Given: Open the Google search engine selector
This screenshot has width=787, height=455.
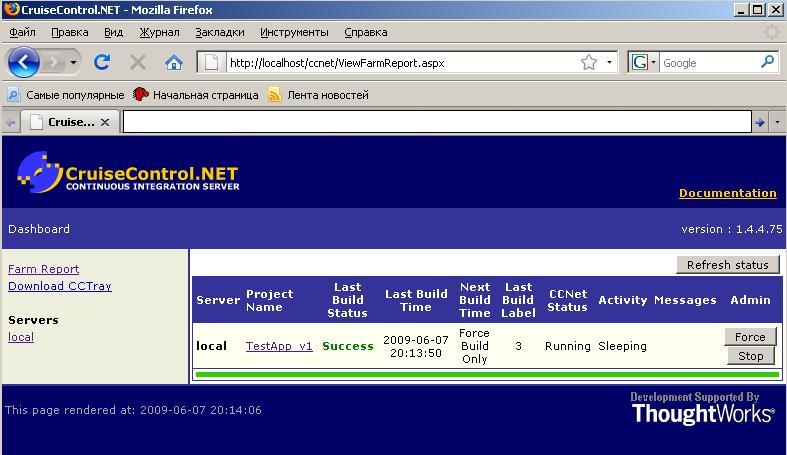Looking at the screenshot, I should [643, 63].
